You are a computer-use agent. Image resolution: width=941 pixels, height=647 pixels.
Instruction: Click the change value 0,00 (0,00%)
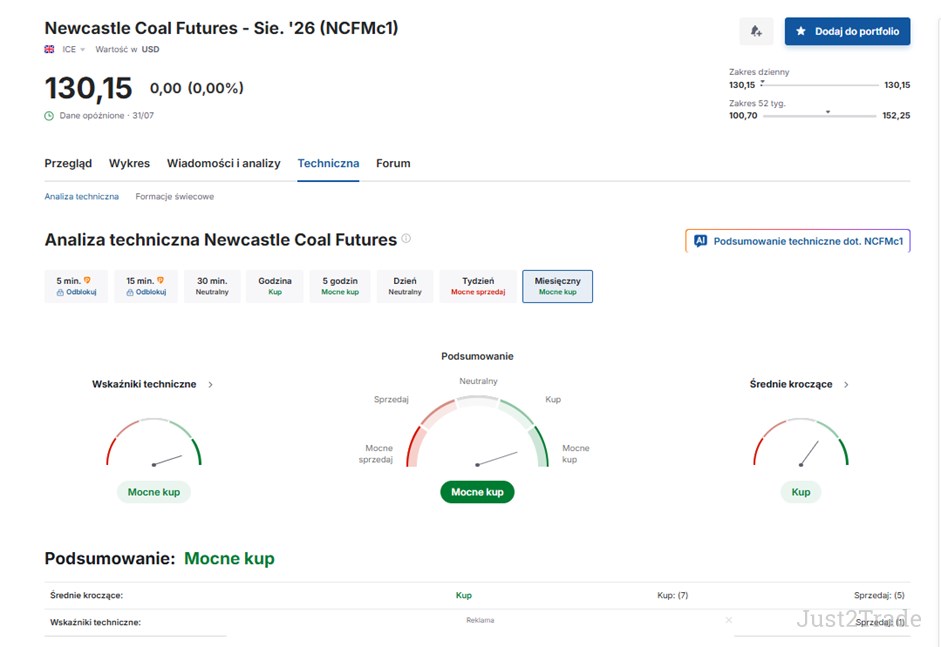click(197, 88)
